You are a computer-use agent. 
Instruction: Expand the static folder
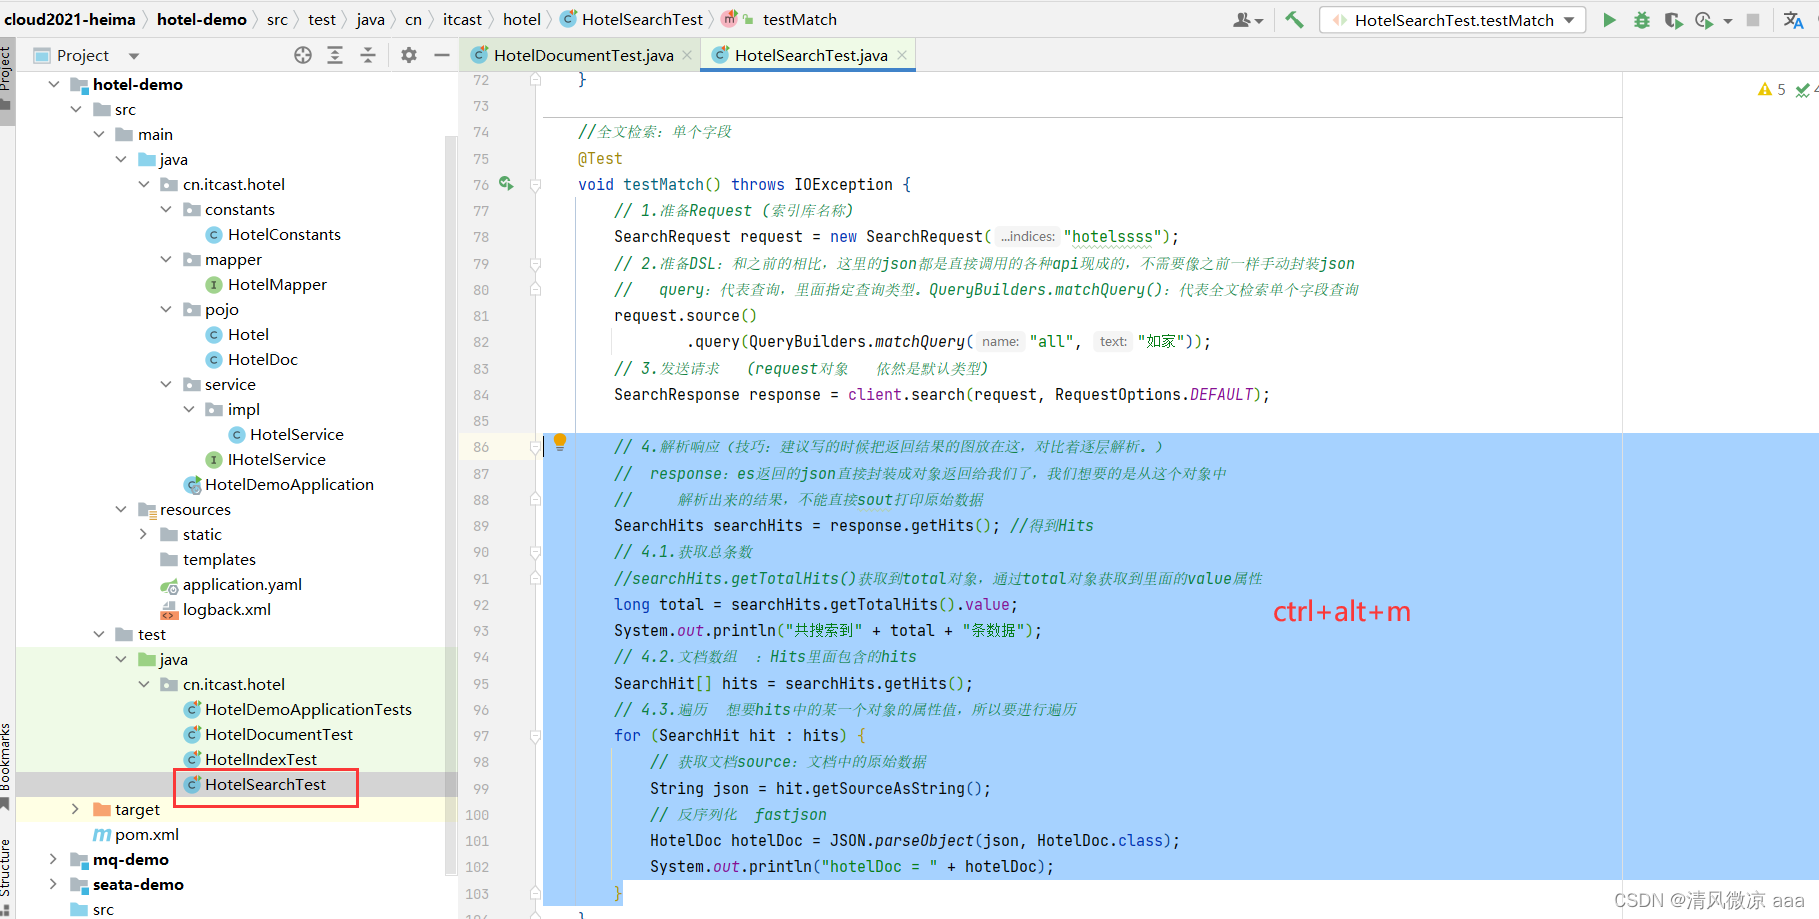point(143,534)
